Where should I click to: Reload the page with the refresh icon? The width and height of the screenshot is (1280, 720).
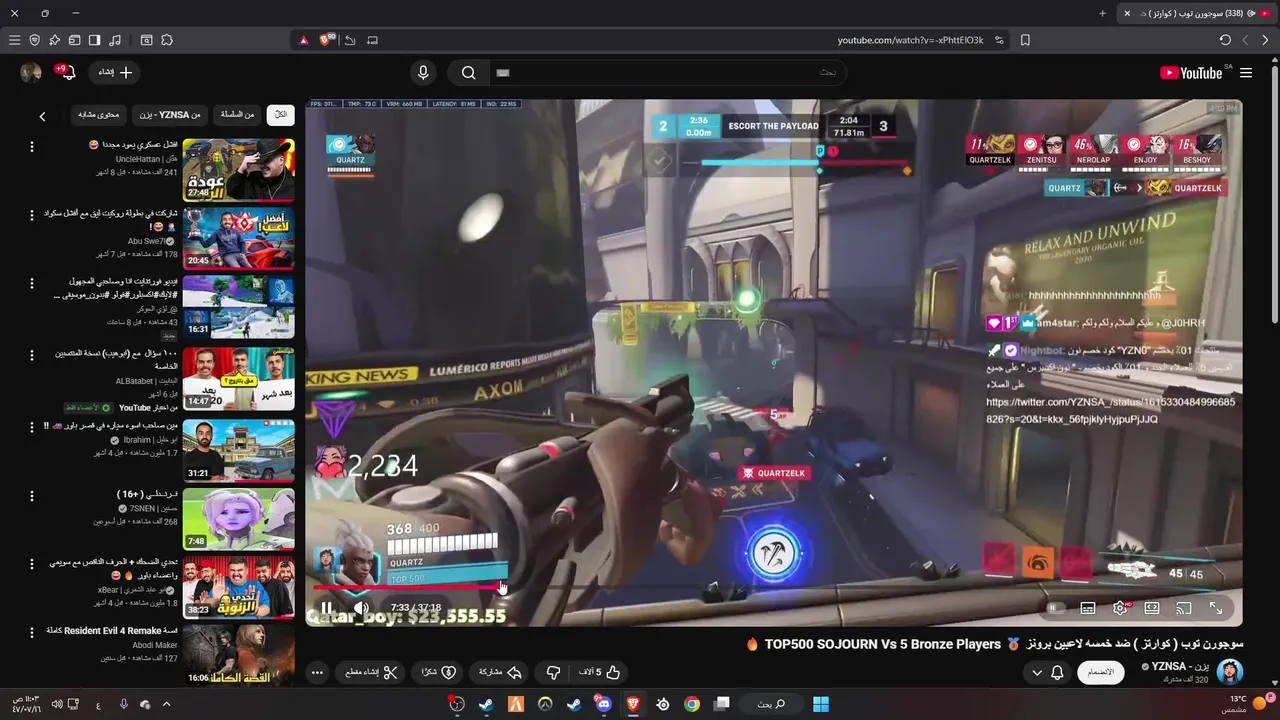[1225, 40]
